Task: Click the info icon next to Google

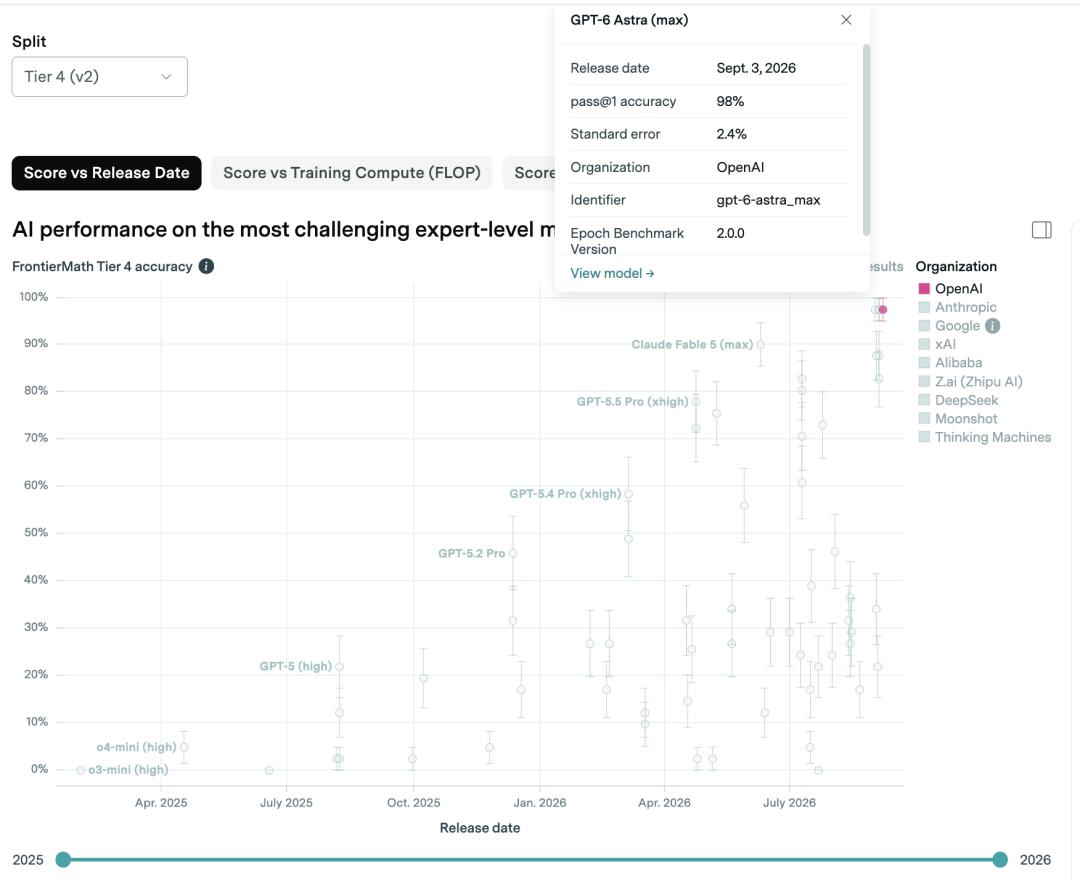Action: click(x=992, y=326)
